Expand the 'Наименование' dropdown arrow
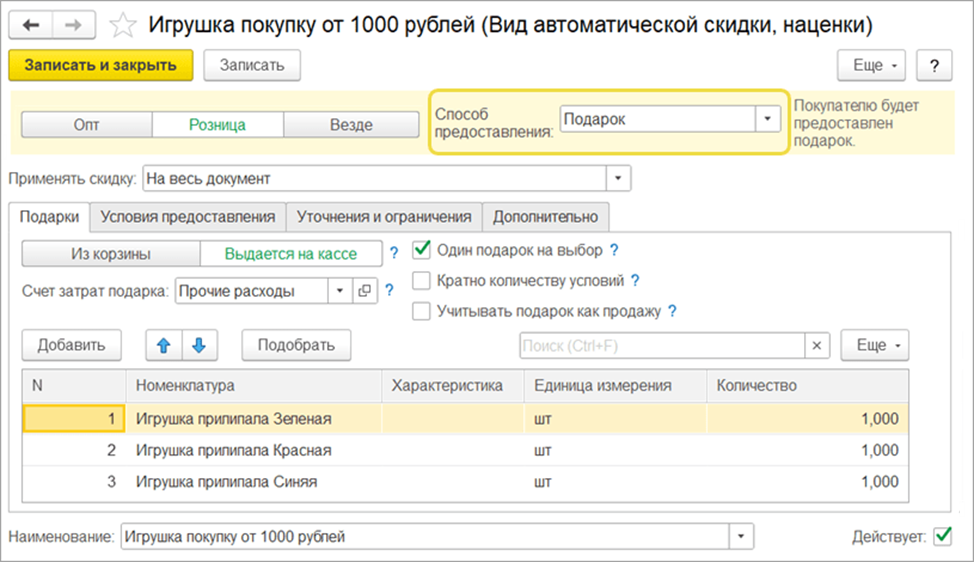 tap(741, 537)
